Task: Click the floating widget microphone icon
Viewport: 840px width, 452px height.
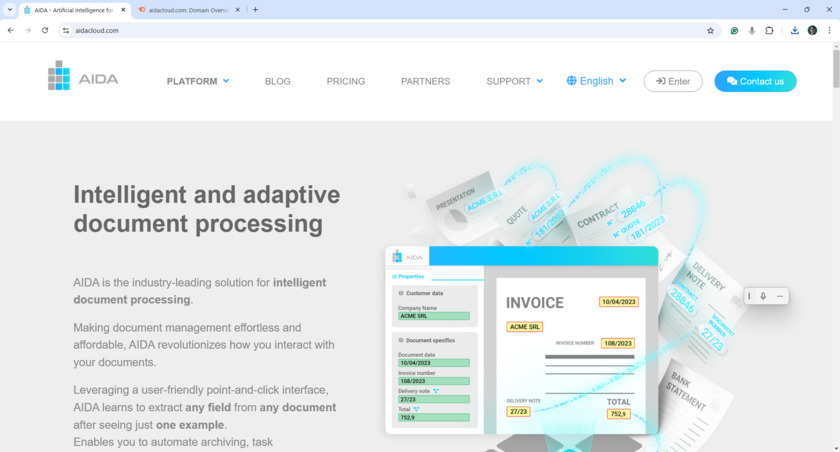Action: point(763,296)
